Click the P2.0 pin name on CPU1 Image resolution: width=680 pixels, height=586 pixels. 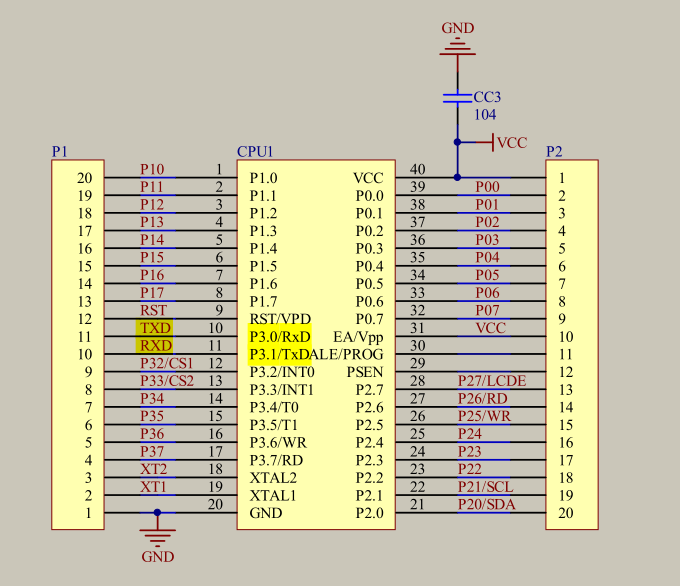(370, 513)
